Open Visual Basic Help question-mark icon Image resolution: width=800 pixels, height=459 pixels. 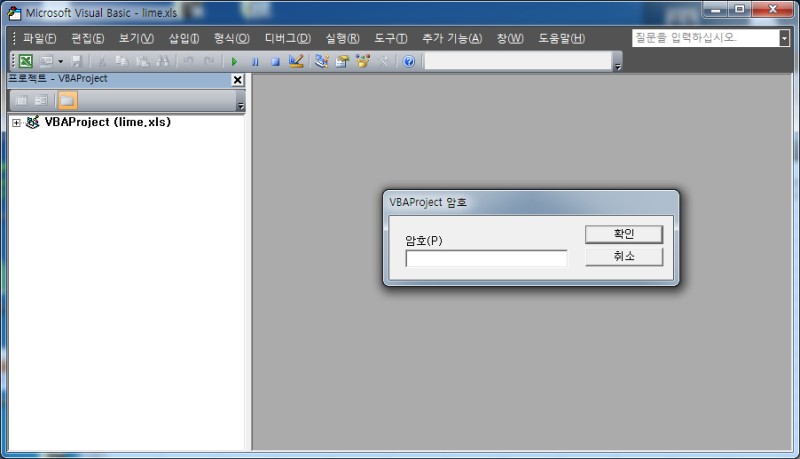click(x=409, y=61)
